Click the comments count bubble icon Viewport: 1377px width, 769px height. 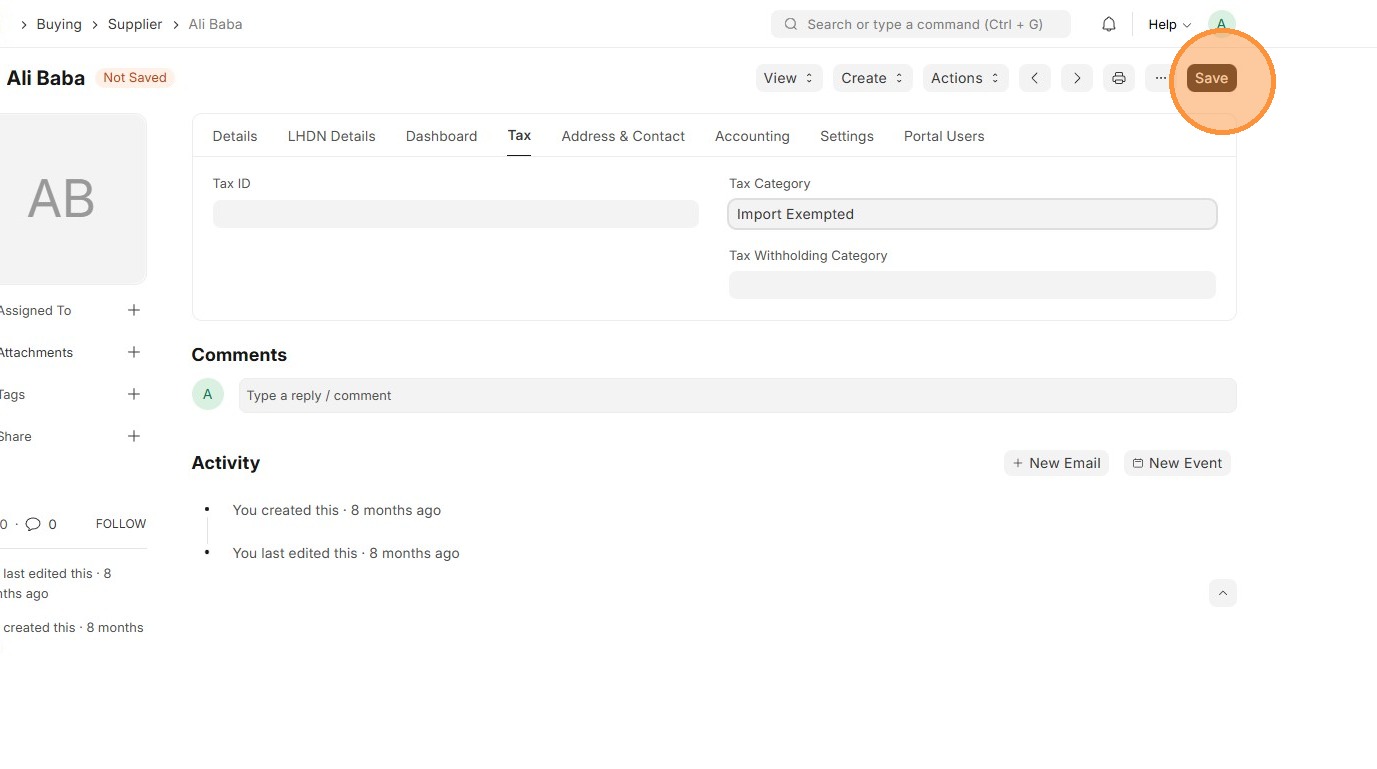point(33,524)
